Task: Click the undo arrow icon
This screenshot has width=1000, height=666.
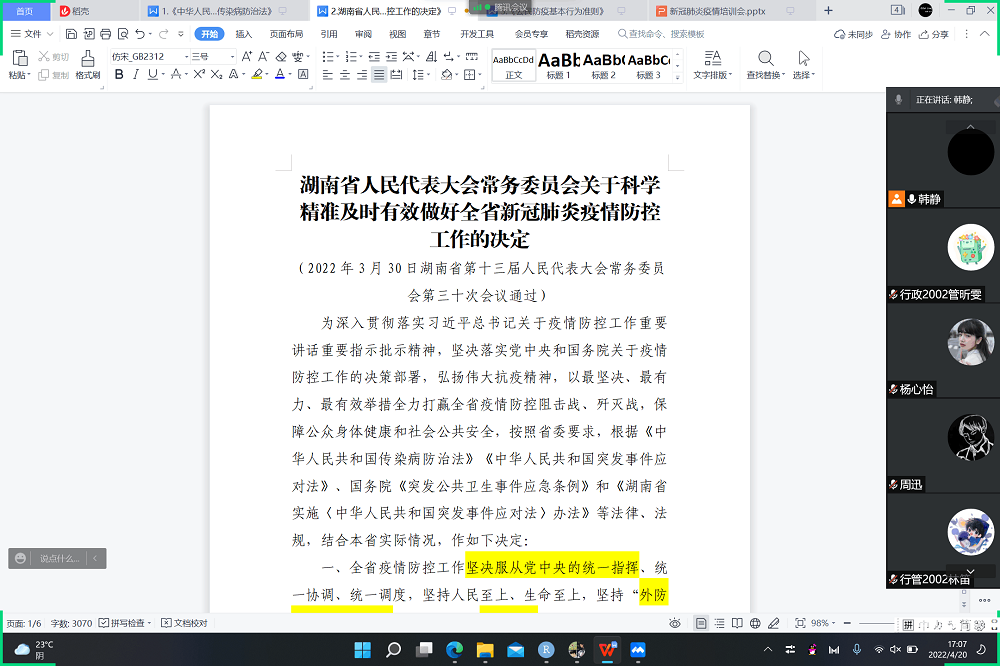Action: point(140,34)
